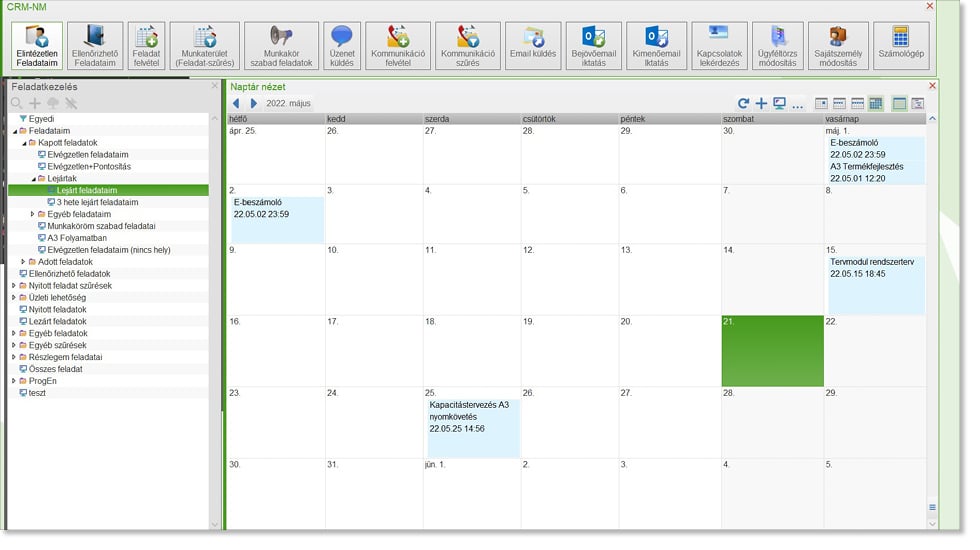
Task: Select Elvégzetlen+Pontosítás in tree
Action: (89, 167)
